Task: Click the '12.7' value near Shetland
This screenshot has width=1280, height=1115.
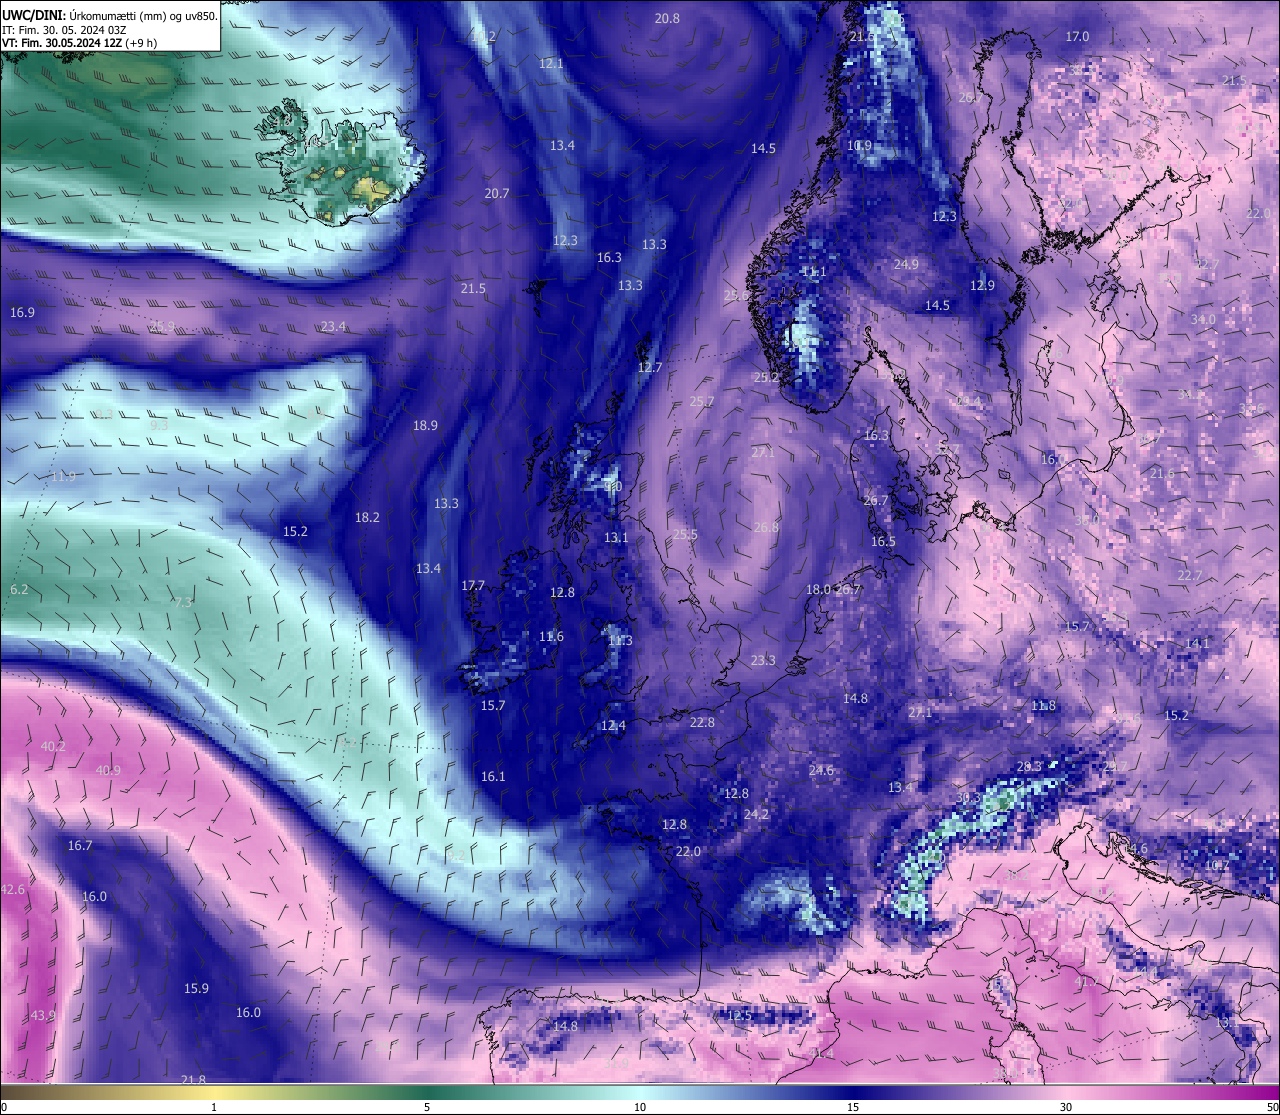Action: 650,368
